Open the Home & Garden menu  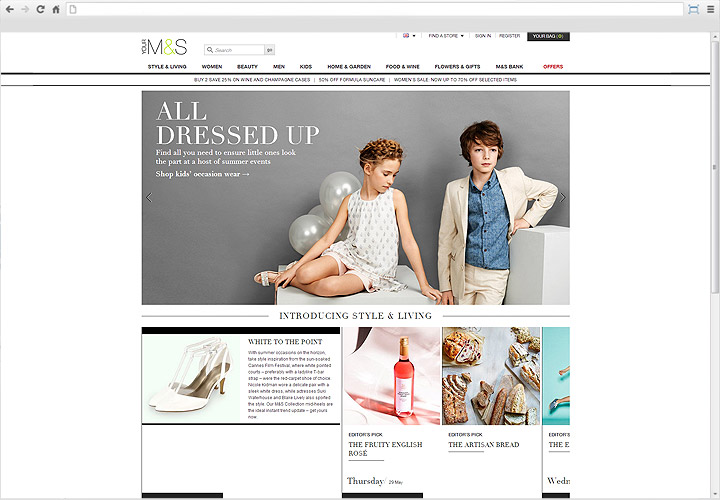(x=349, y=67)
